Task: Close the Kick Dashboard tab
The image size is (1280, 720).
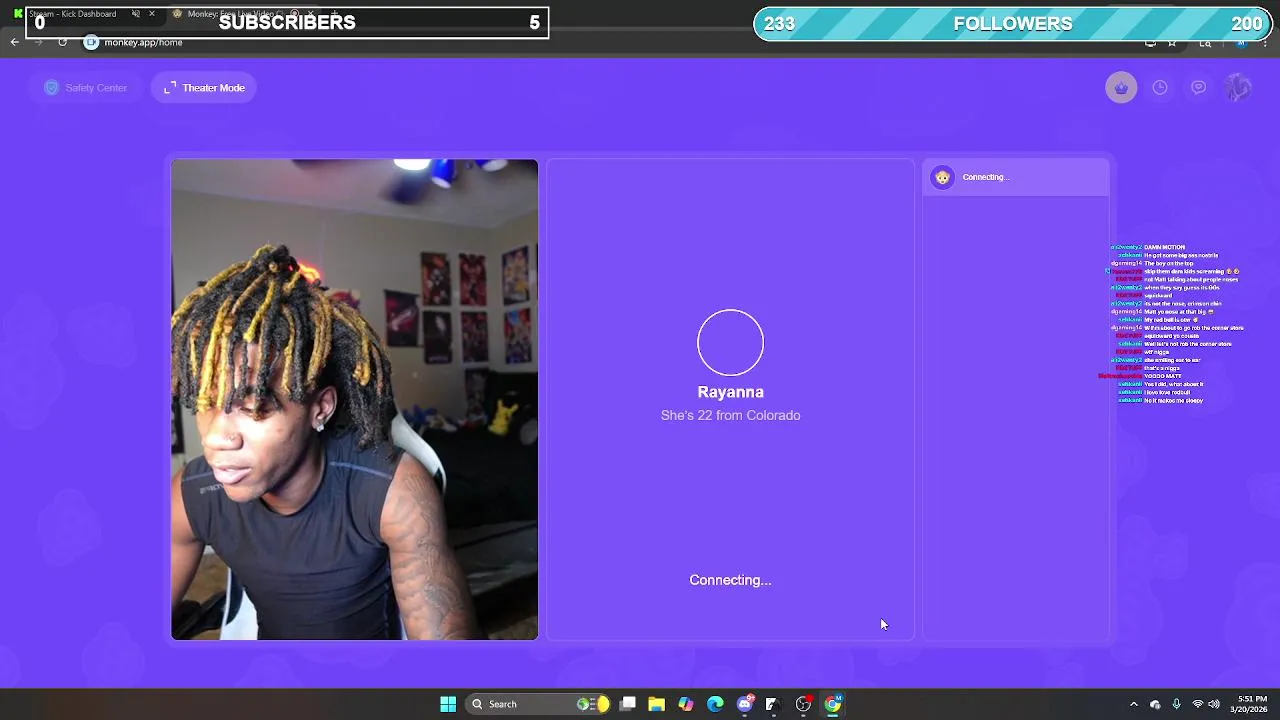Action: (152, 14)
